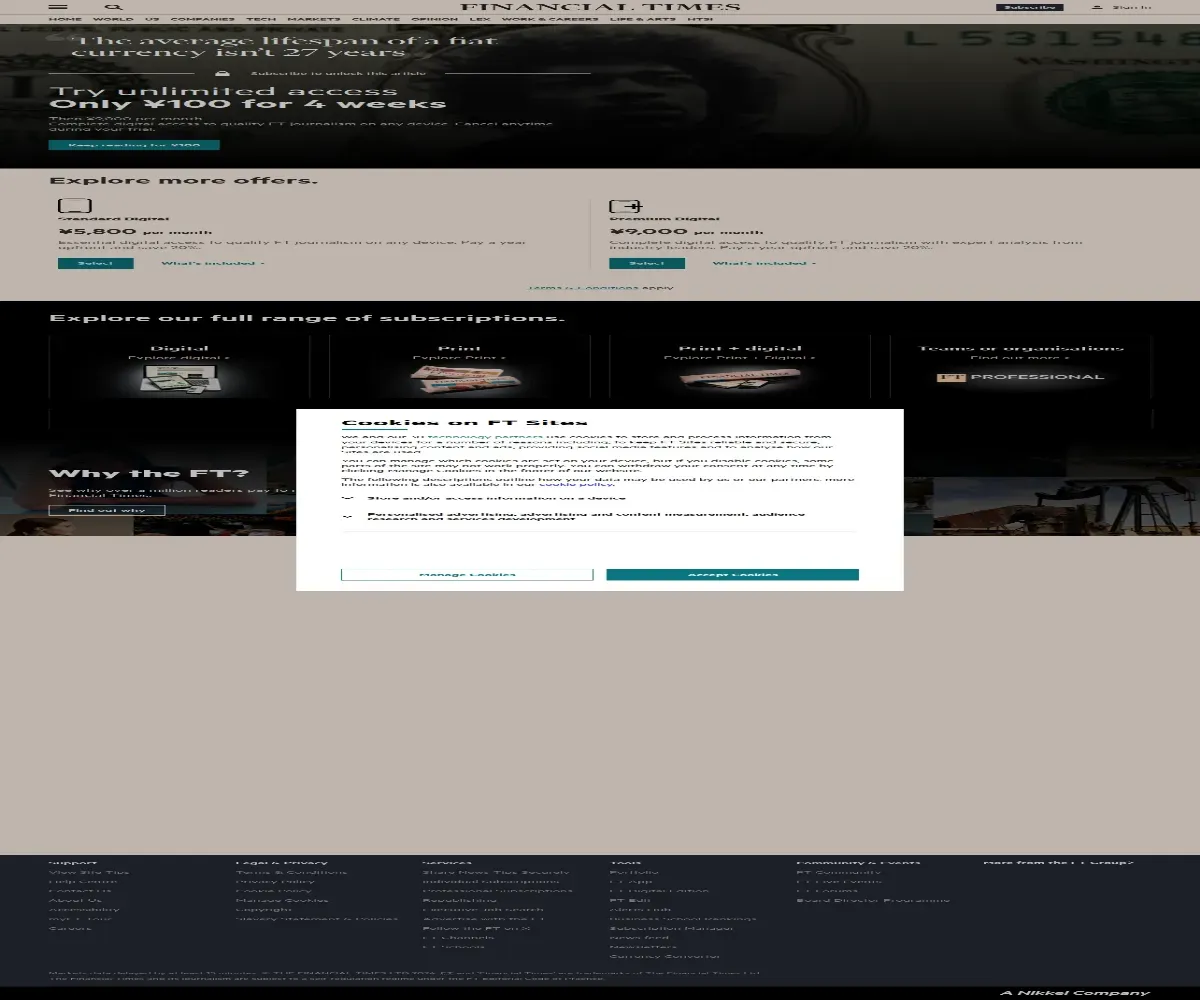This screenshot has width=1200, height=1000.
Task: Open the Explore Print + Digital link
Action: (739, 358)
